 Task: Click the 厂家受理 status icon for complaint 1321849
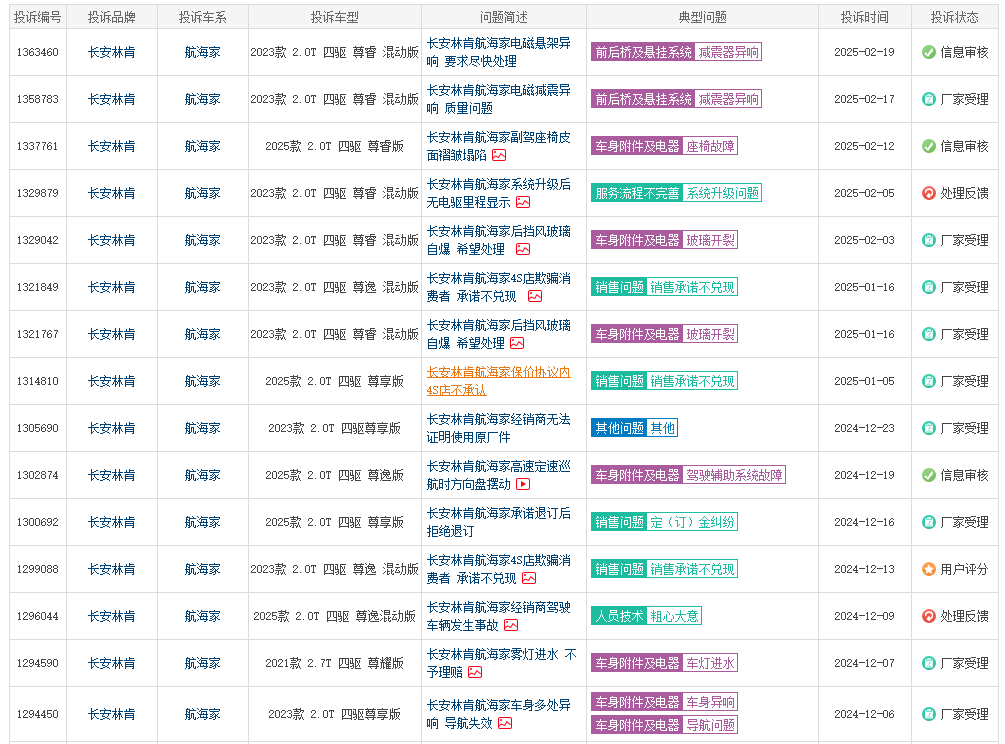tap(929, 287)
